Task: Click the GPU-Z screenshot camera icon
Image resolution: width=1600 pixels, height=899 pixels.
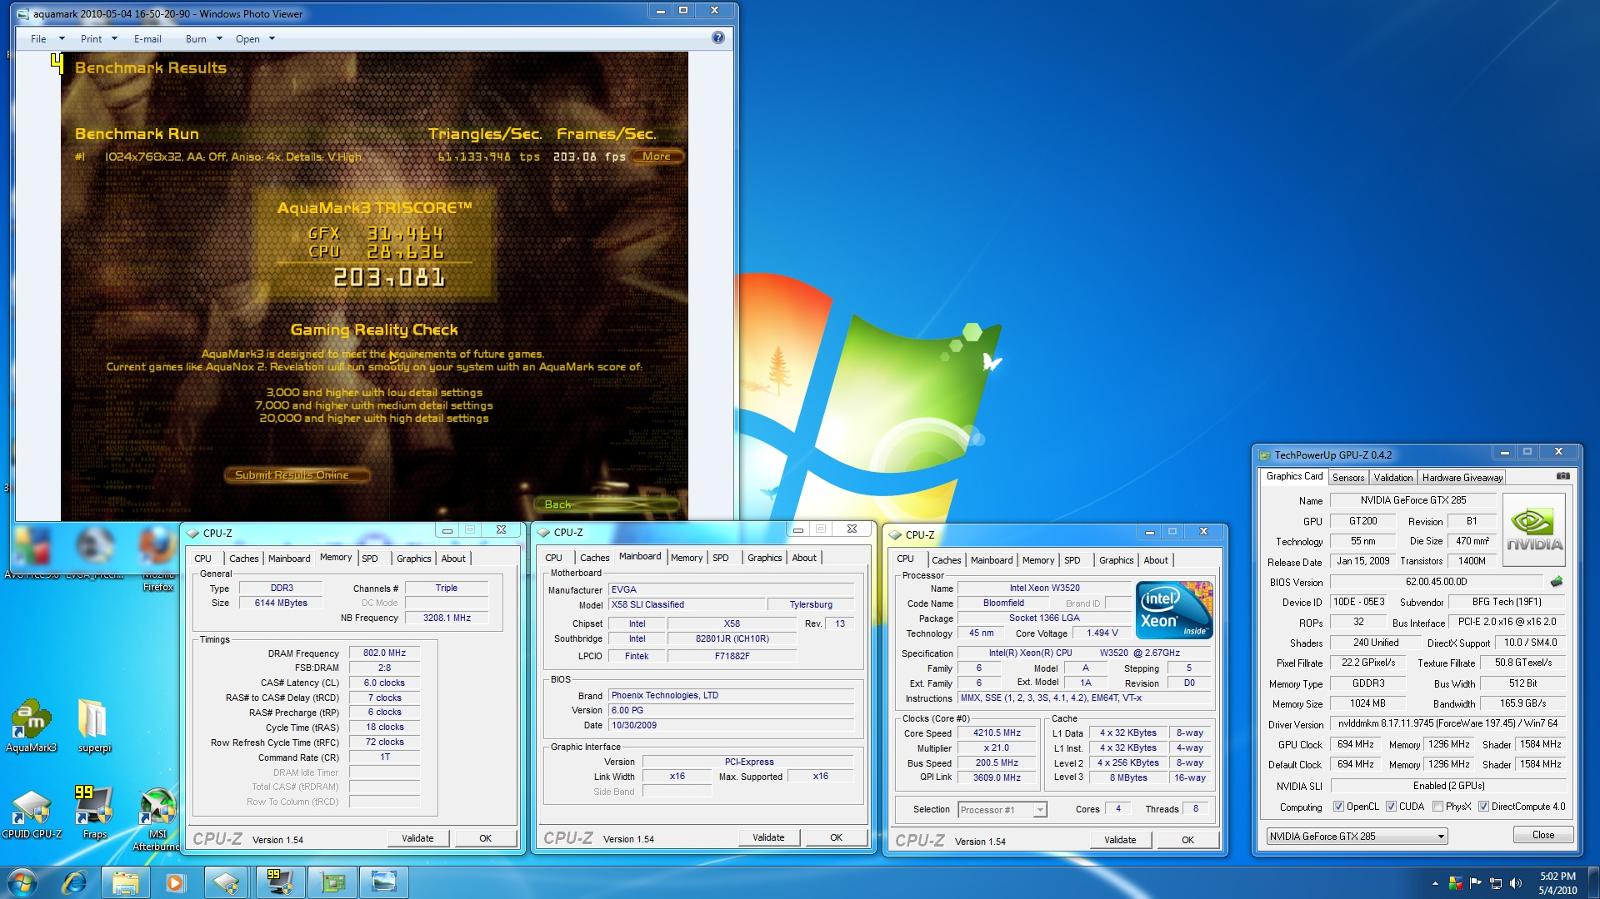Action: 1563,477
